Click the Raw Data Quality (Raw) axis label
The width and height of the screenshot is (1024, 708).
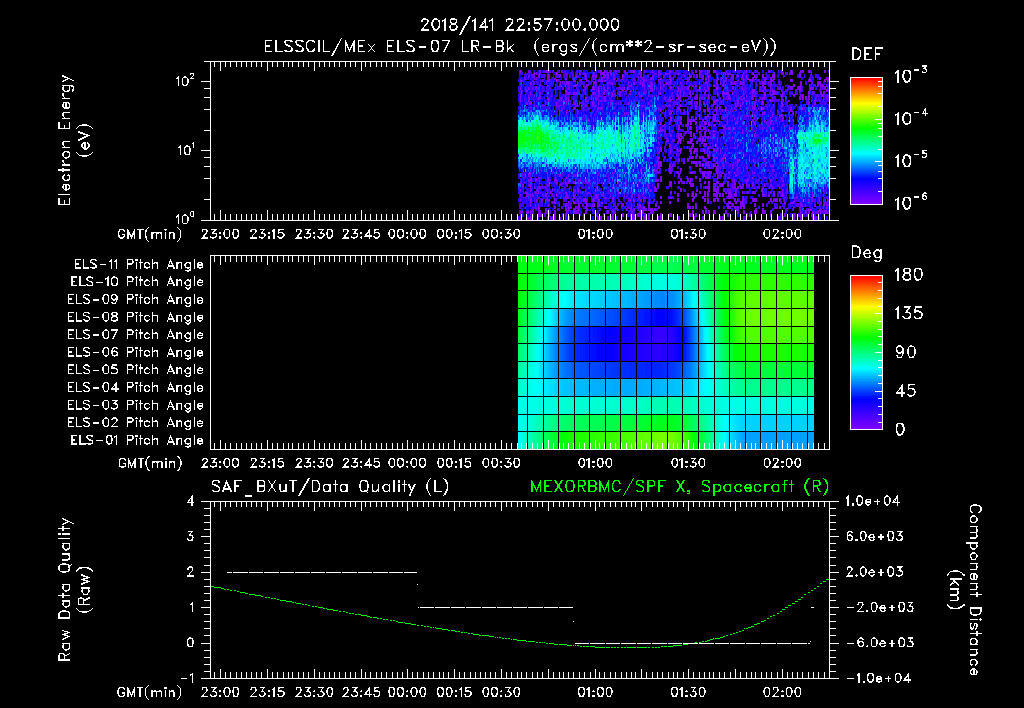[x=74, y=590]
